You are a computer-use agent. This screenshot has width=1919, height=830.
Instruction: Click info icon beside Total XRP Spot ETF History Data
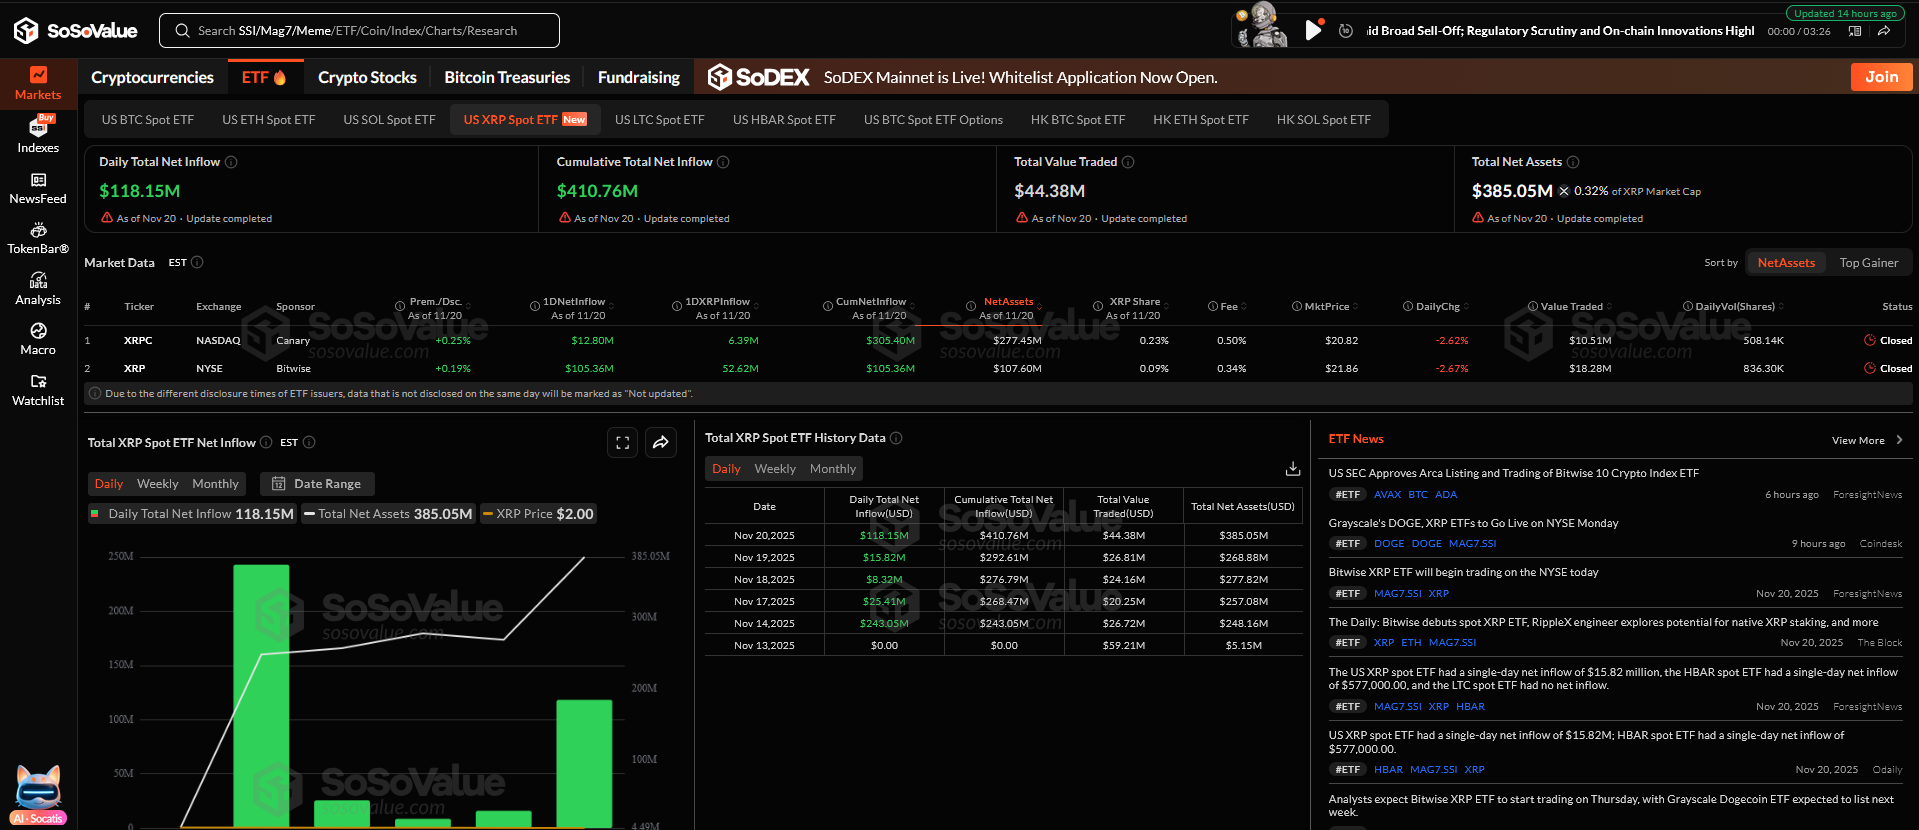(896, 438)
